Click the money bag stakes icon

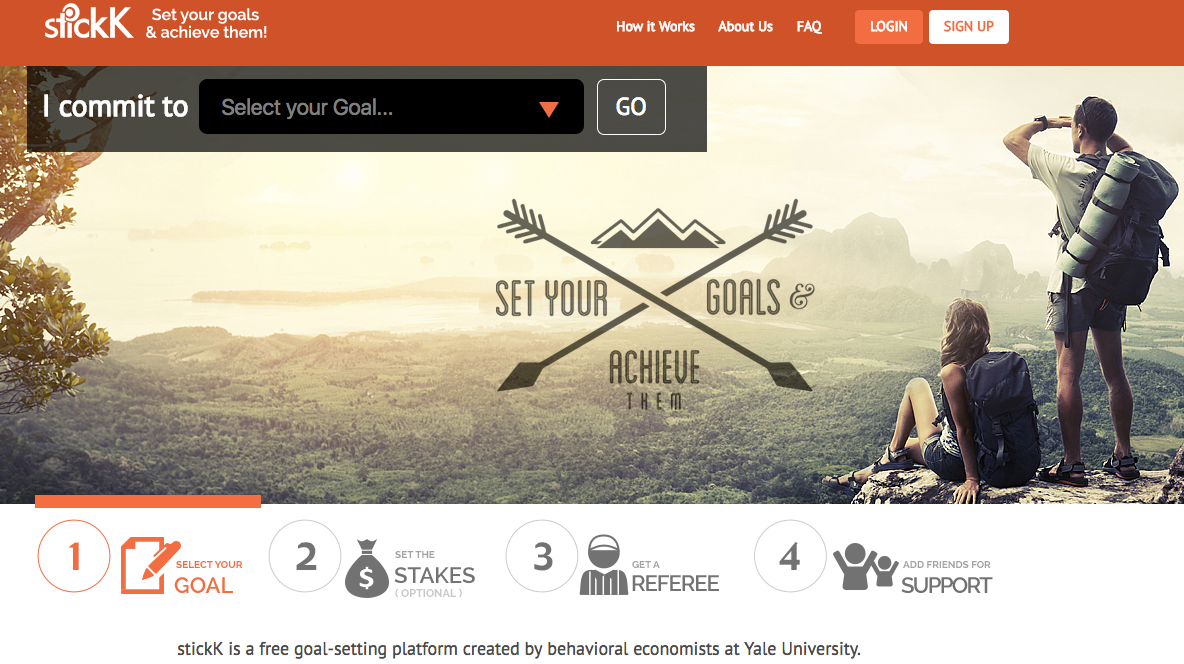[367, 569]
